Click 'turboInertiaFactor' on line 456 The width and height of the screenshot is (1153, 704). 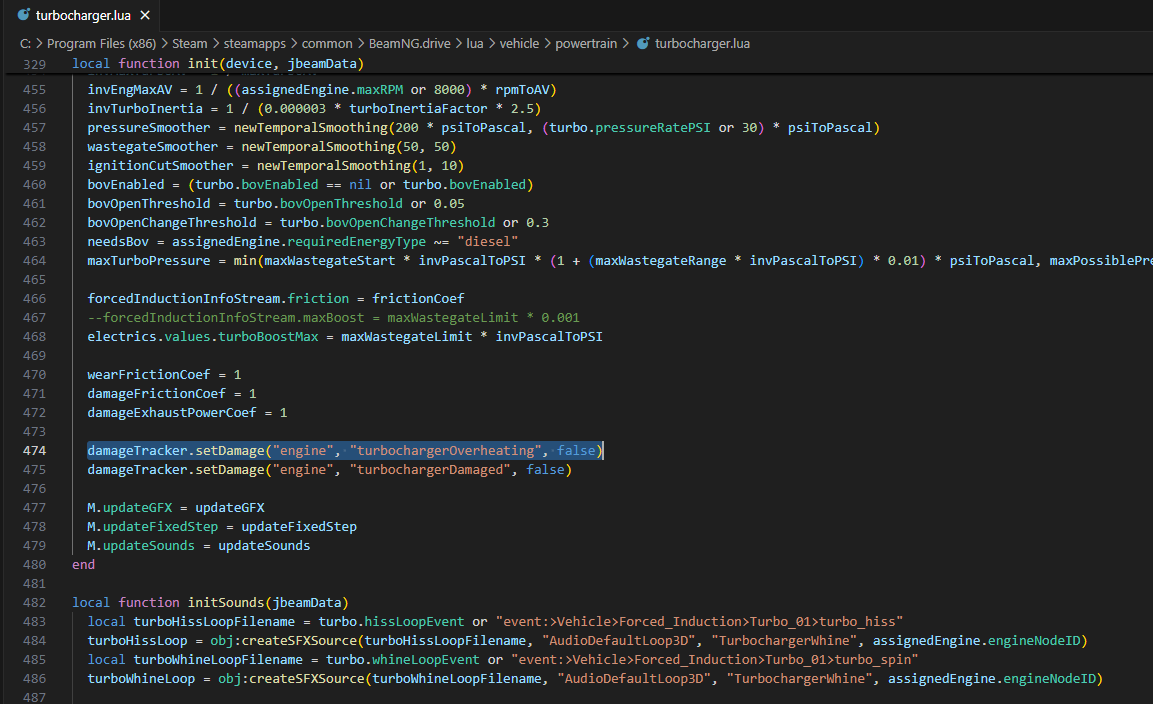[418, 108]
